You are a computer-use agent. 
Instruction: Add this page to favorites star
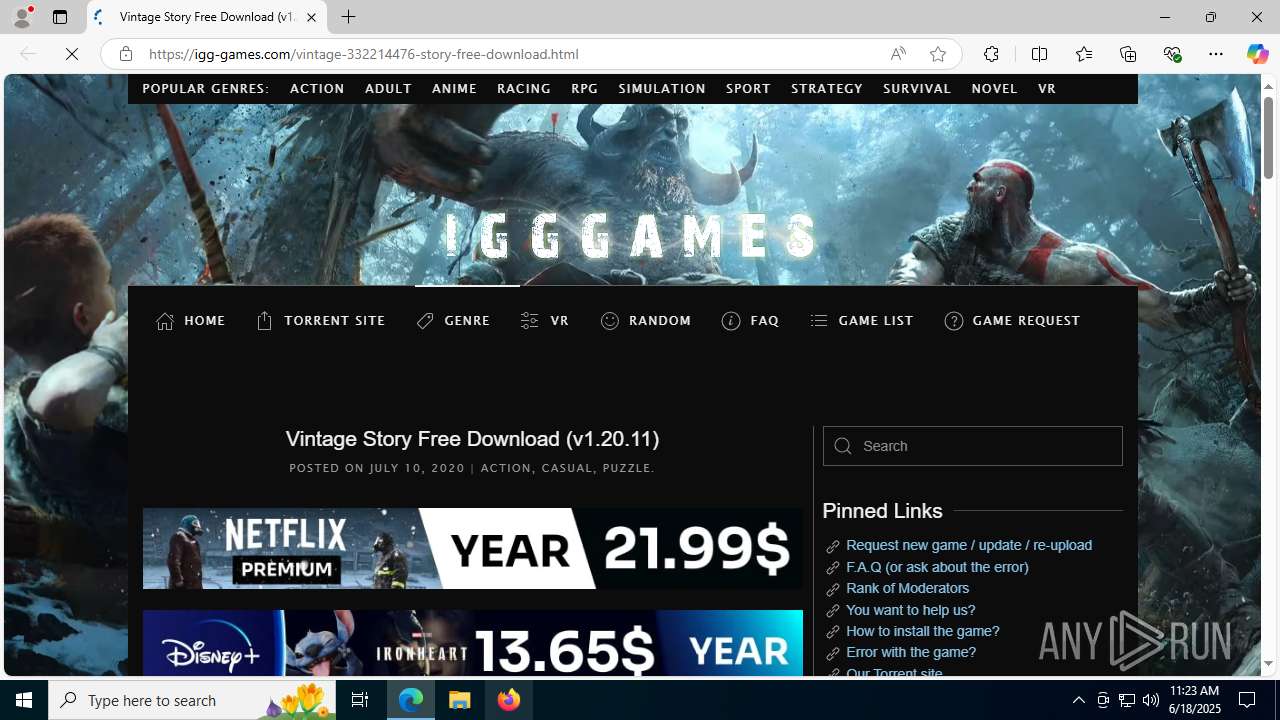[938, 54]
